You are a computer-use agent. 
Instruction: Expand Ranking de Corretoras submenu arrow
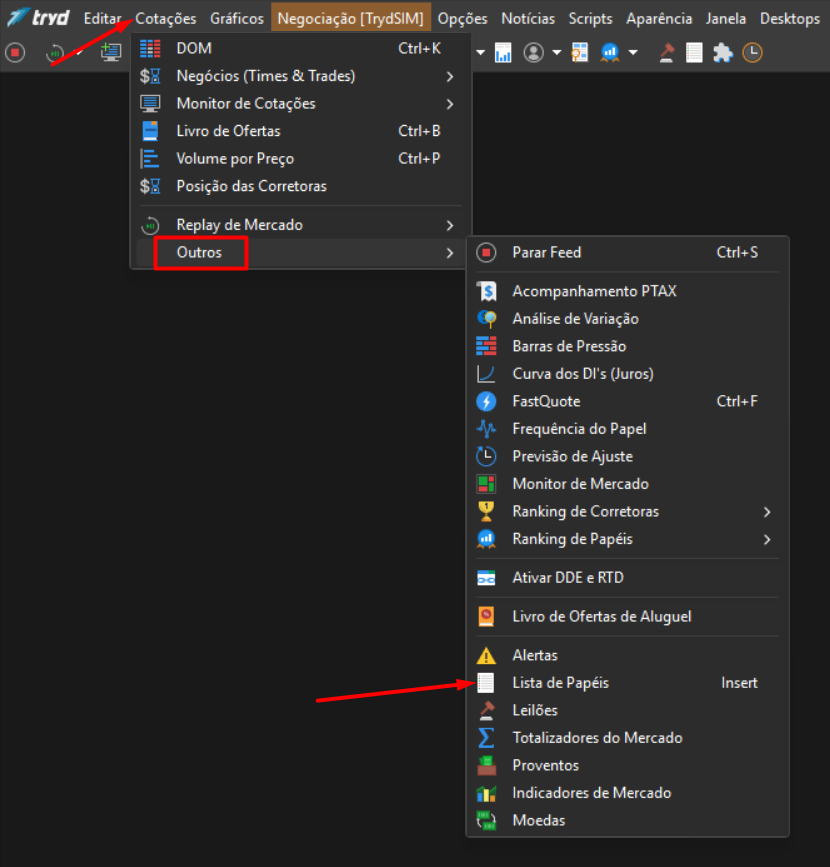767,512
